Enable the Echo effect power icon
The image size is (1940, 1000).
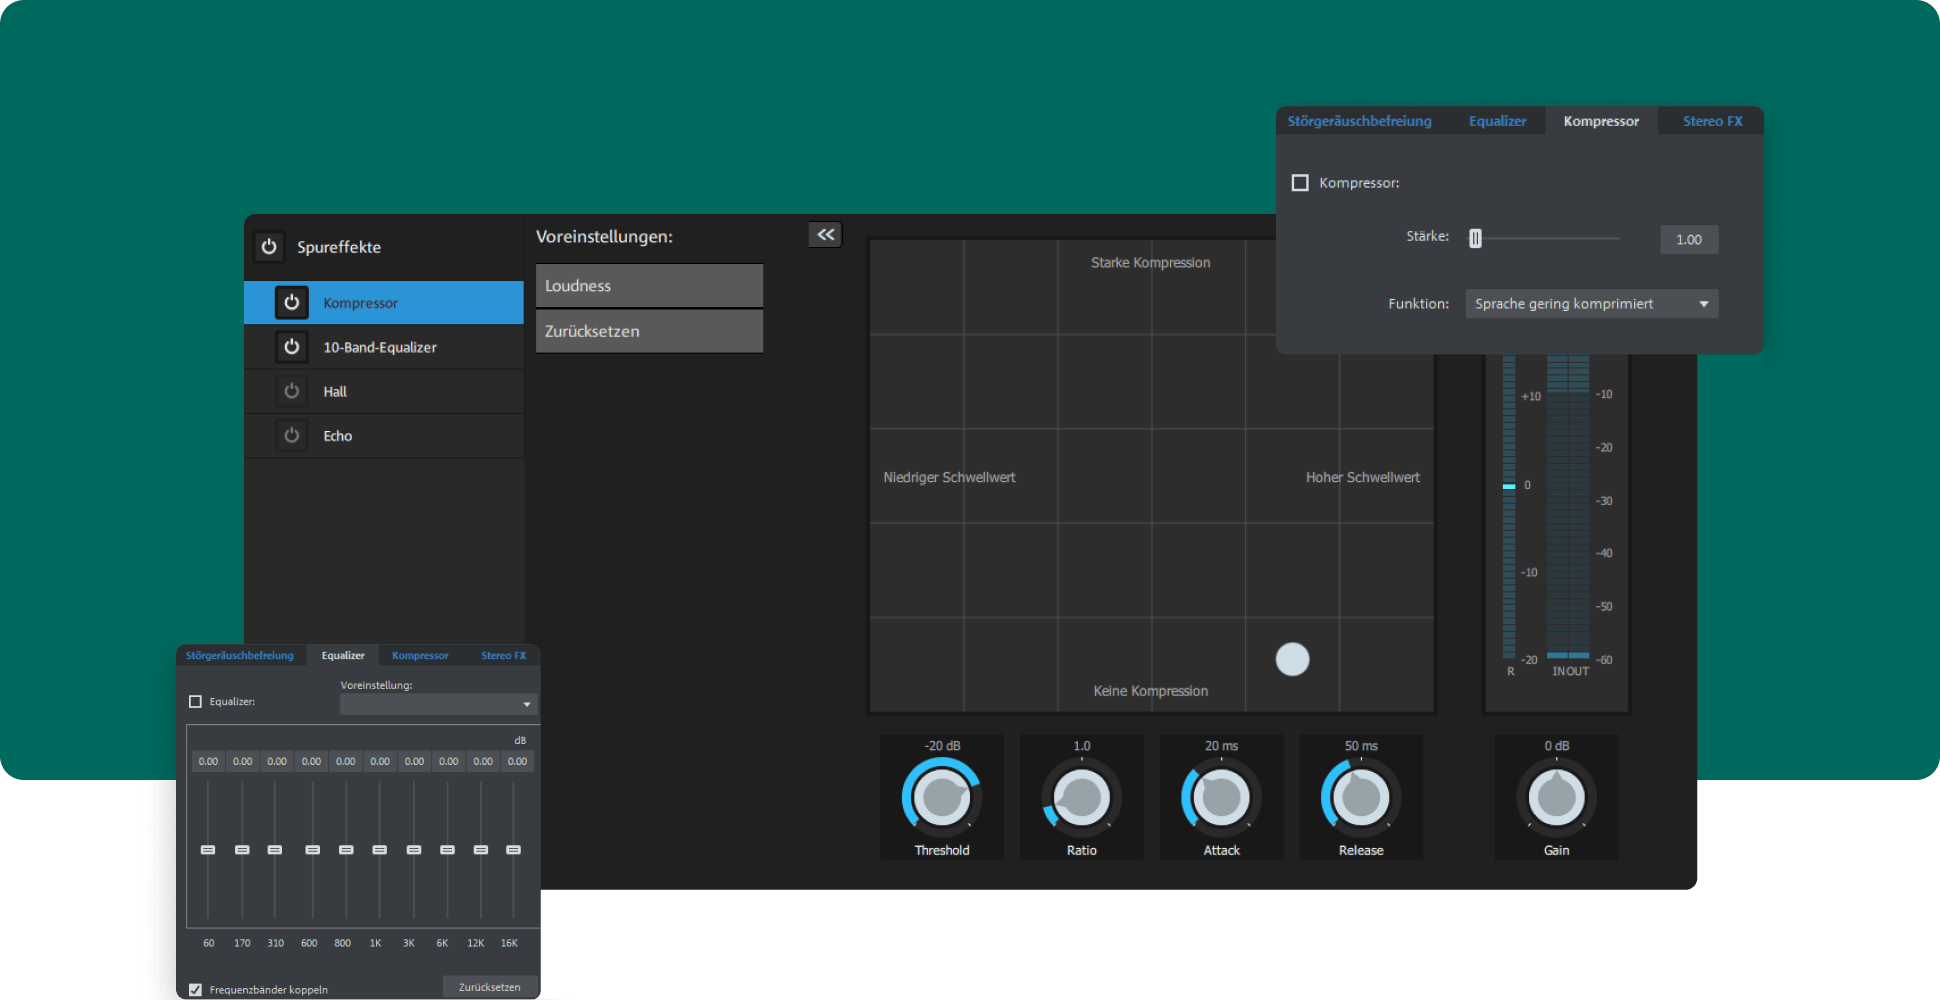[x=291, y=436]
